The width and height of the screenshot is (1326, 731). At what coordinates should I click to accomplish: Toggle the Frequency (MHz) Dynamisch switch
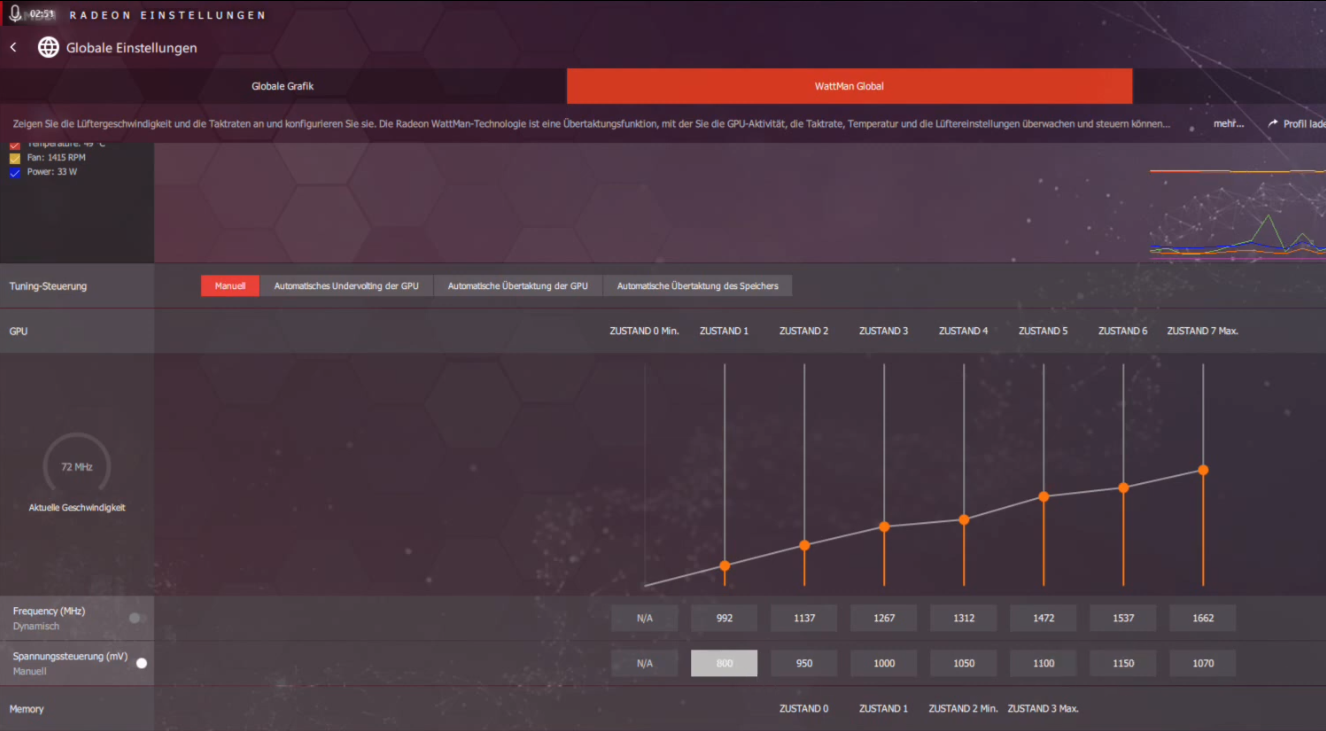tap(137, 618)
